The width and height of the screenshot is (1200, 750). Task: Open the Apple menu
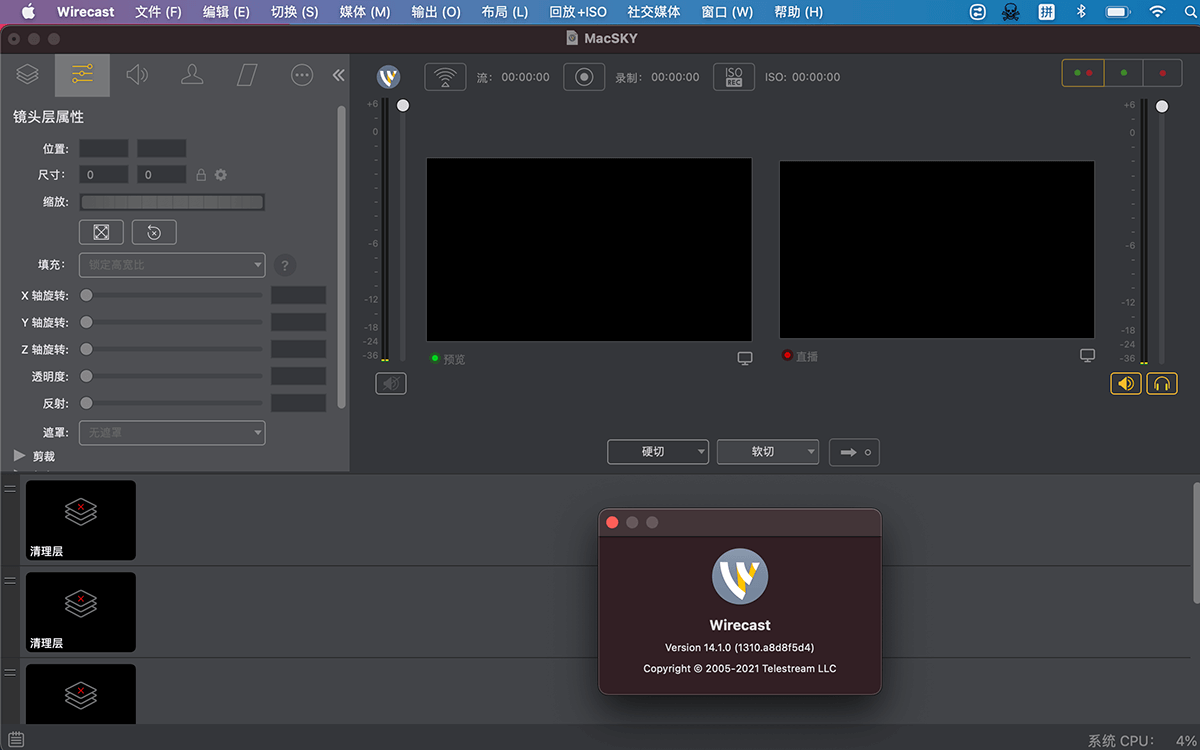[28, 12]
